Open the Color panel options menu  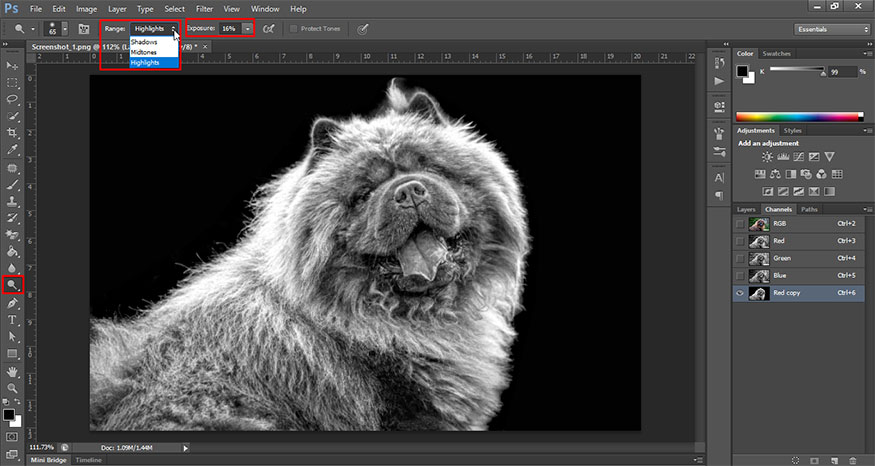pyautogui.click(x=867, y=54)
